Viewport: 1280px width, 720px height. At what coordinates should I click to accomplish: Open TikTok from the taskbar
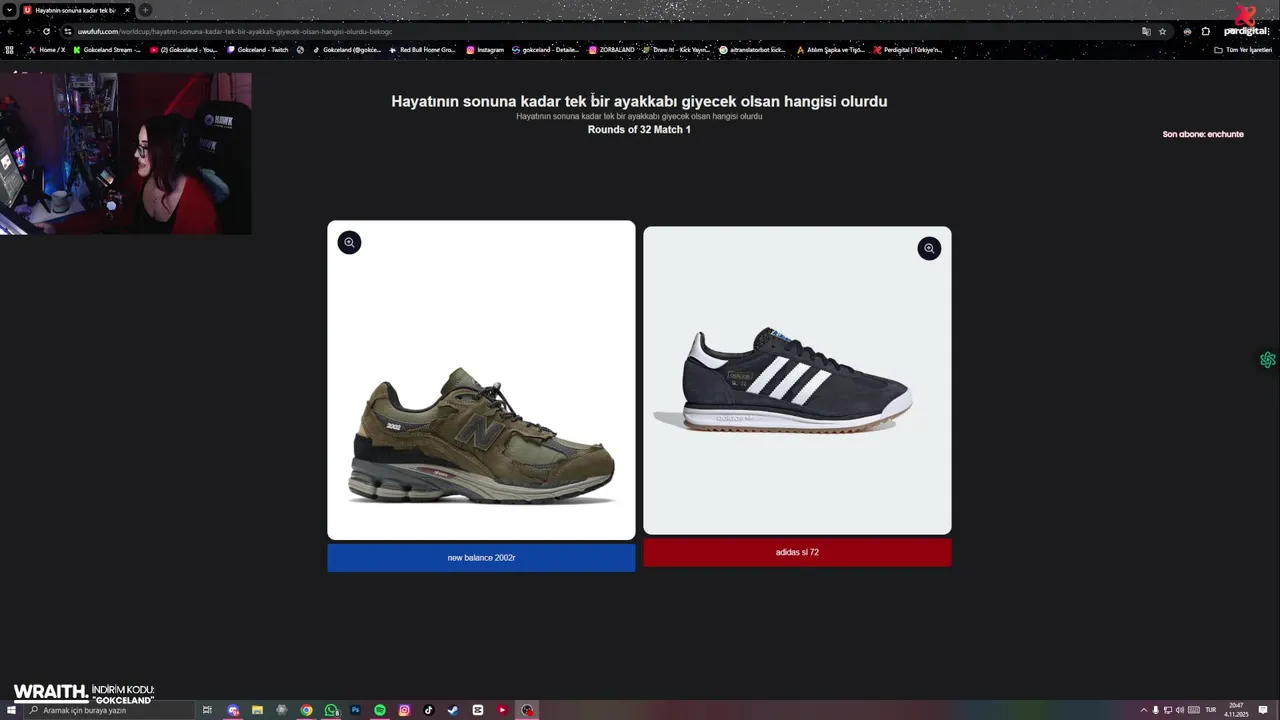click(428, 710)
